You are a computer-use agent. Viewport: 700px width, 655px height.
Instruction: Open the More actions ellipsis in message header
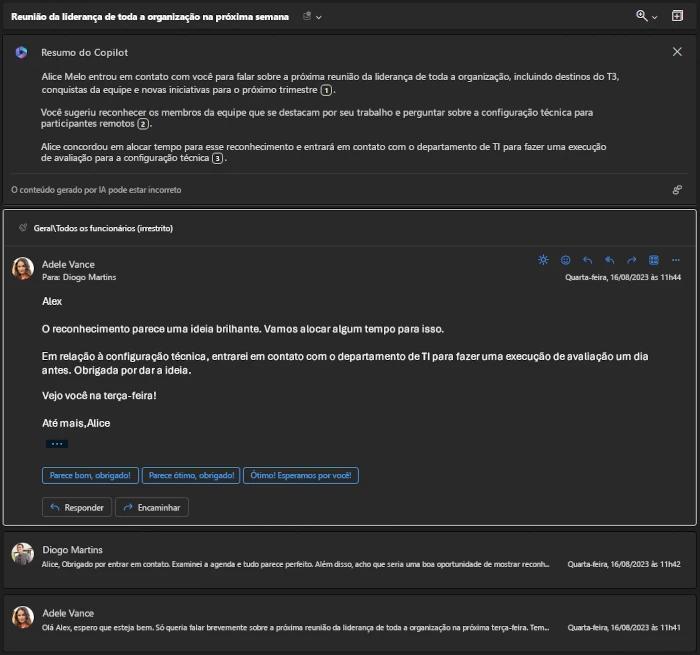pos(675,260)
